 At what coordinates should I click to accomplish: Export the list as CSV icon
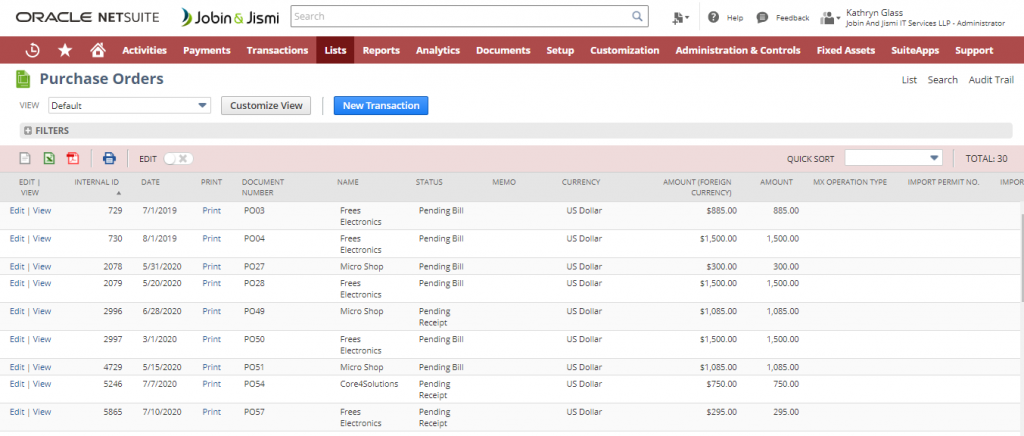(26, 158)
